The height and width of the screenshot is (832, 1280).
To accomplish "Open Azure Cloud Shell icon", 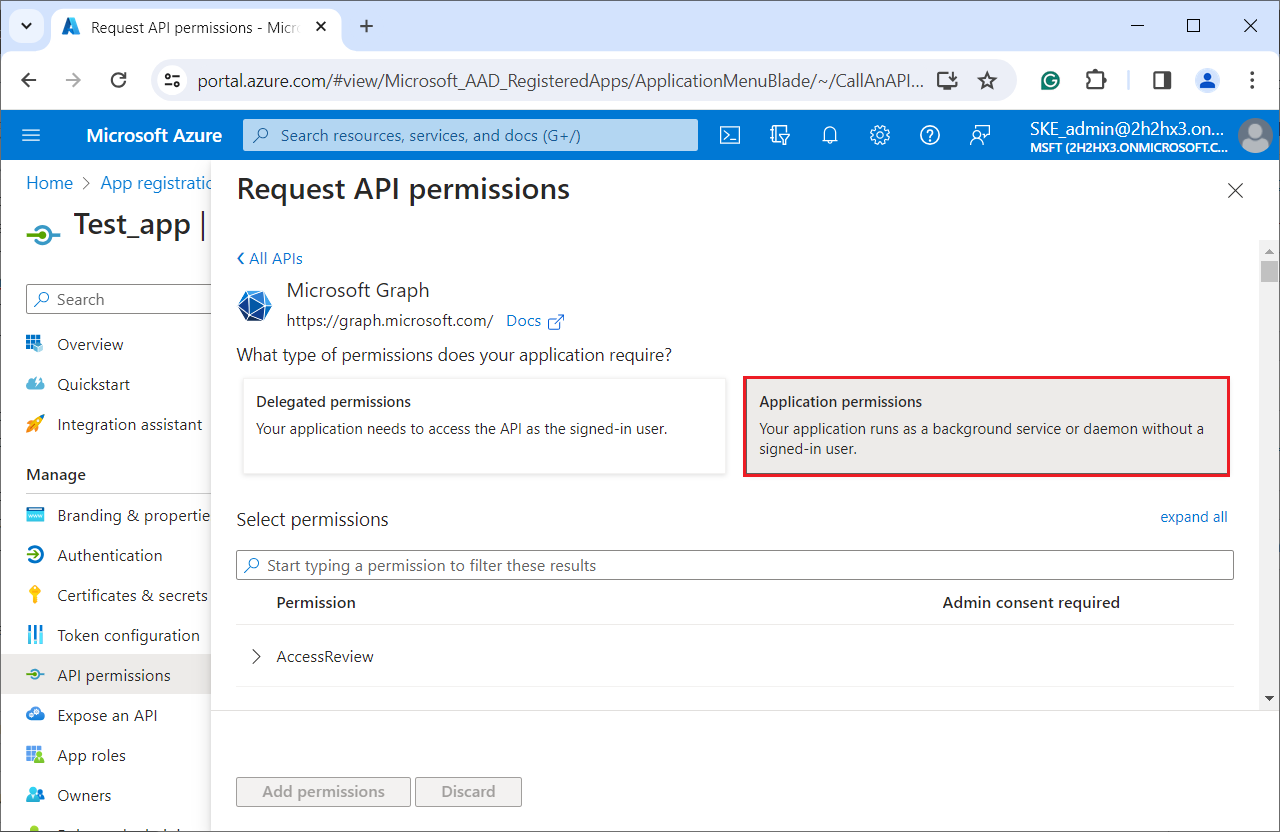I will pyautogui.click(x=730, y=135).
